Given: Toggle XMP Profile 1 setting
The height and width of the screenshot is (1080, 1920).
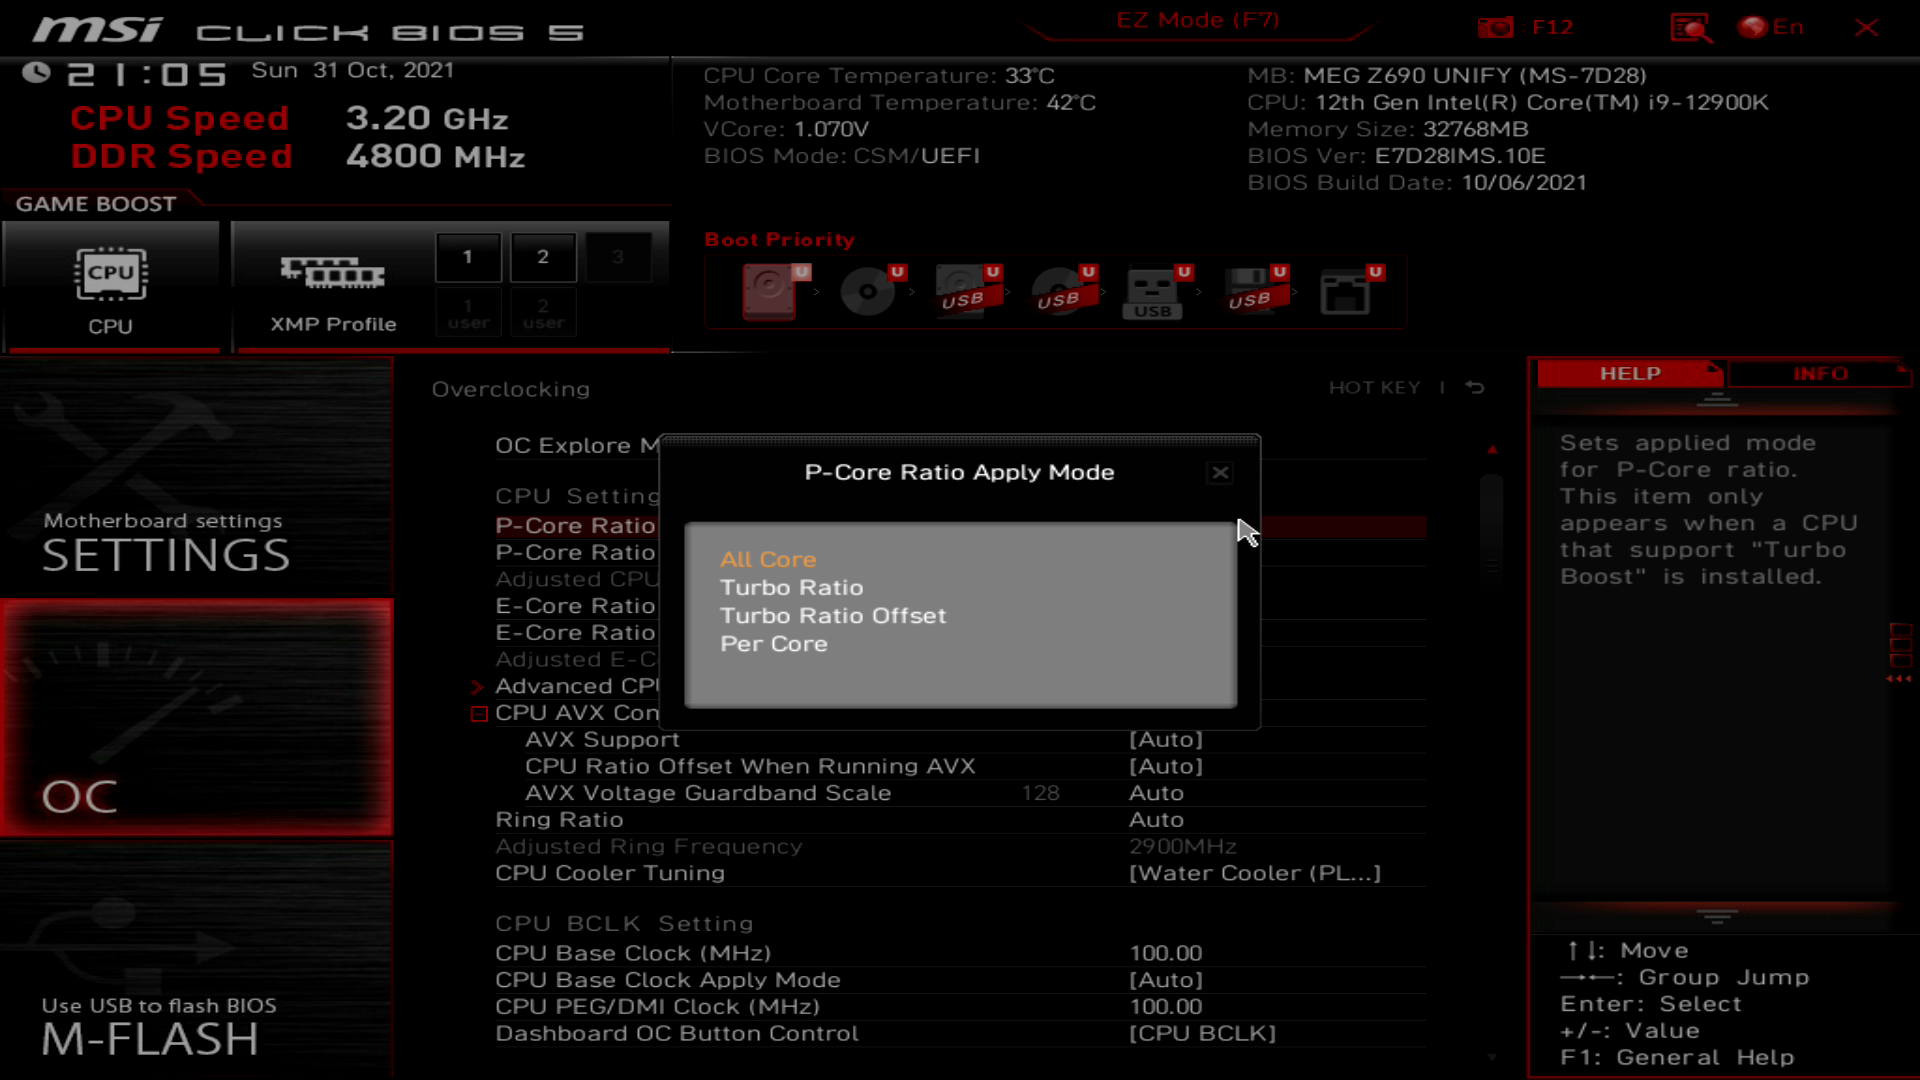Looking at the screenshot, I should pos(468,256).
